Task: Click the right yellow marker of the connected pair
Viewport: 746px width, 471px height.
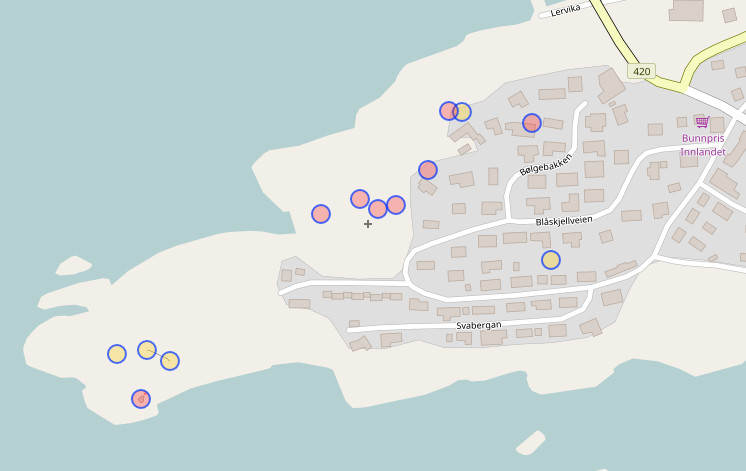Action: [x=170, y=361]
